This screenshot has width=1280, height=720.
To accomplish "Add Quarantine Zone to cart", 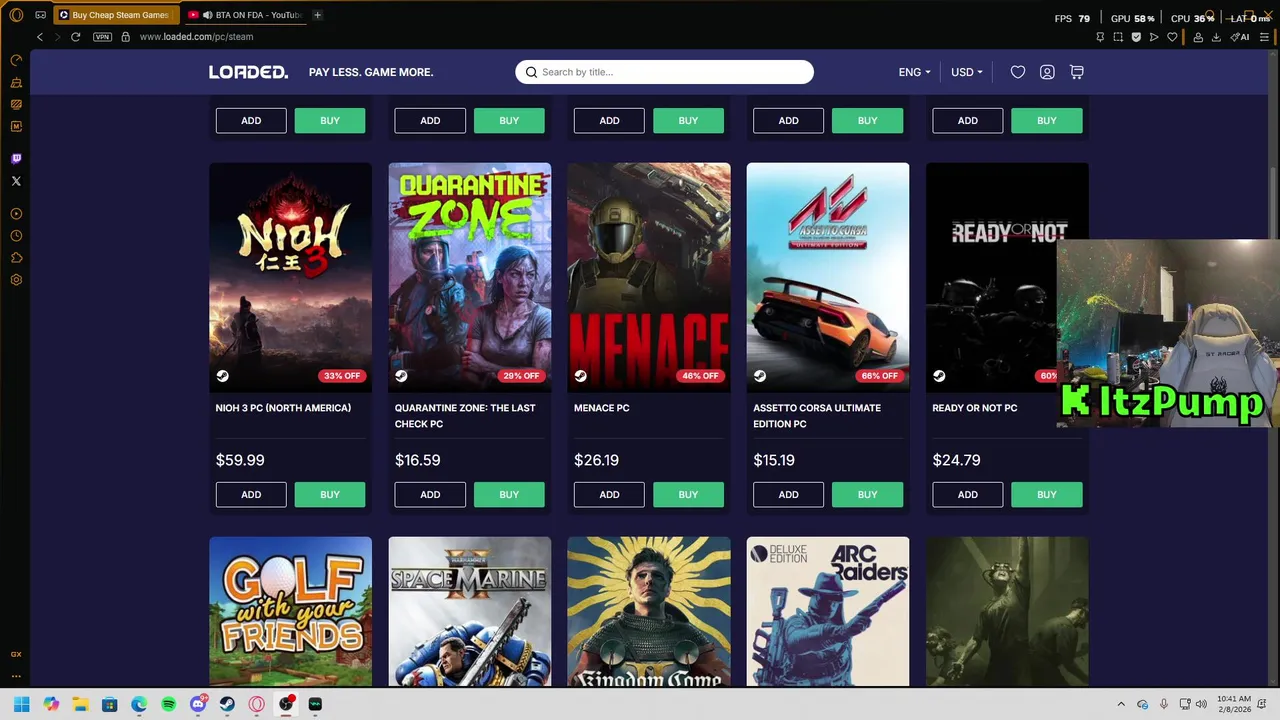I will pyautogui.click(x=430, y=495).
